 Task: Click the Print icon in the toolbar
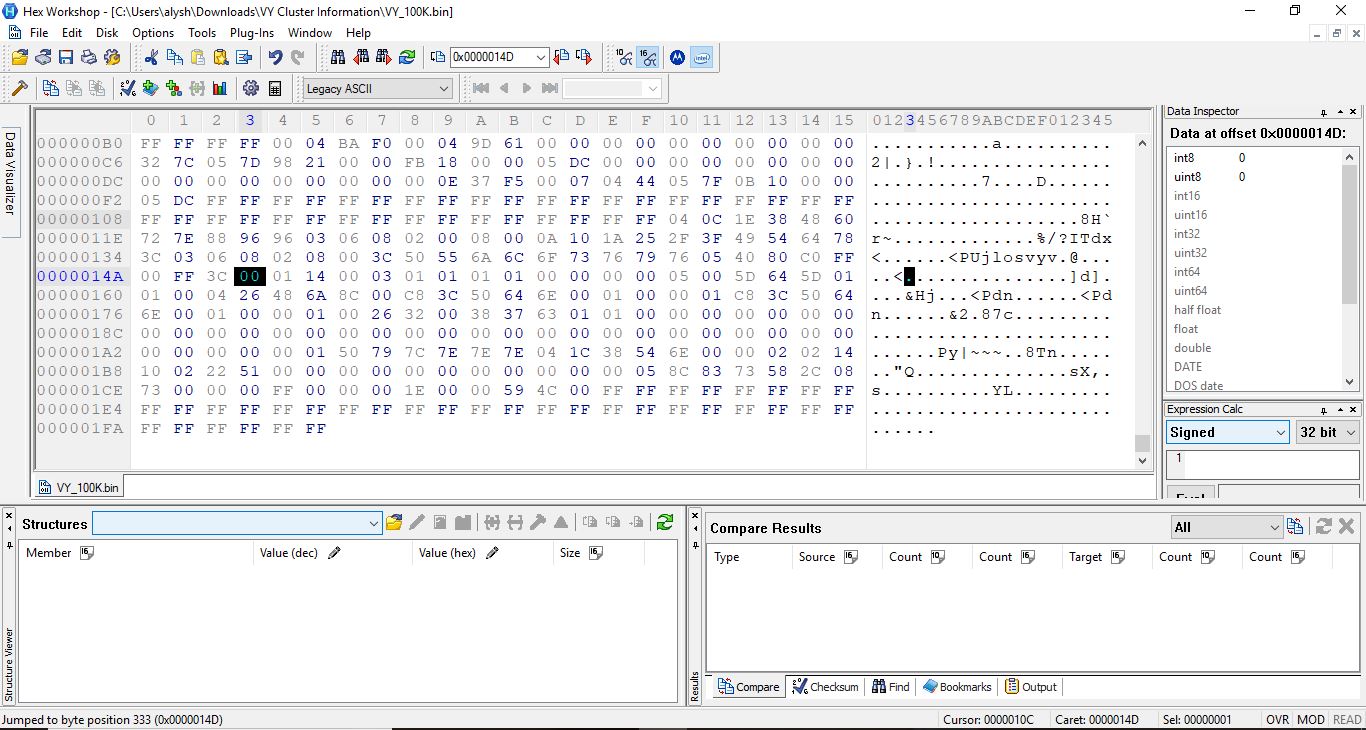(x=89, y=57)
